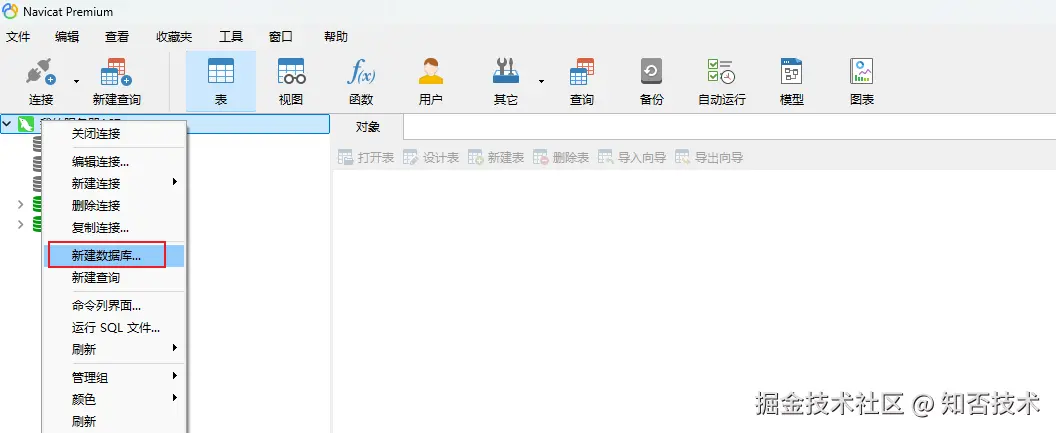Choose 新建数据库... in the context menu

(x=114, y=256)
